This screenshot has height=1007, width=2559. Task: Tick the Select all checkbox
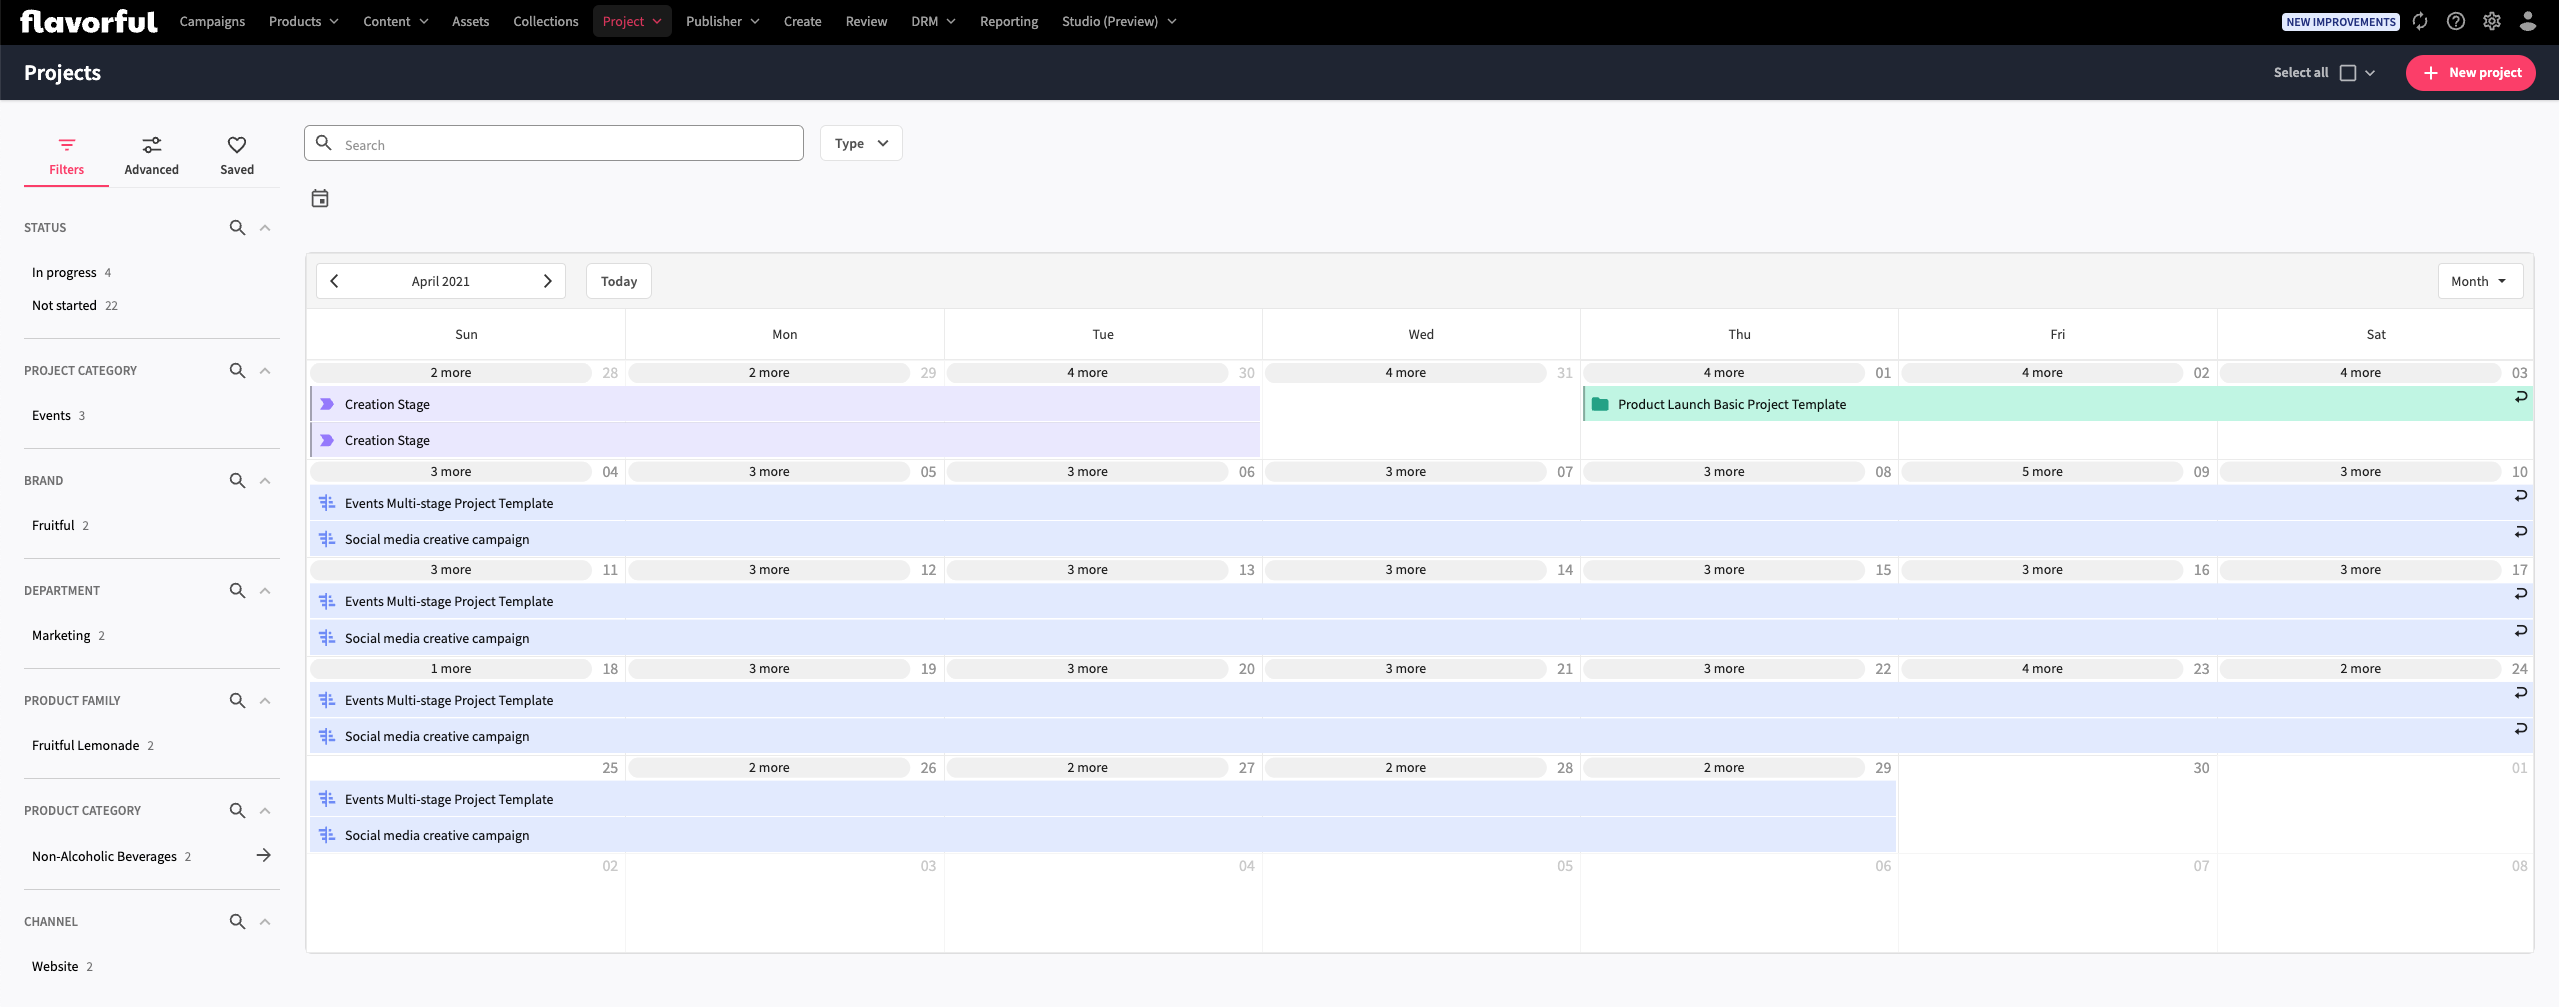point(2348,73)
